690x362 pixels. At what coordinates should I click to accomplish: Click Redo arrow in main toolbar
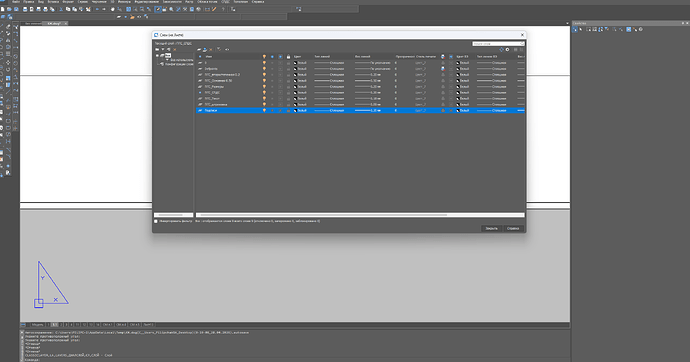click(104, 9)
